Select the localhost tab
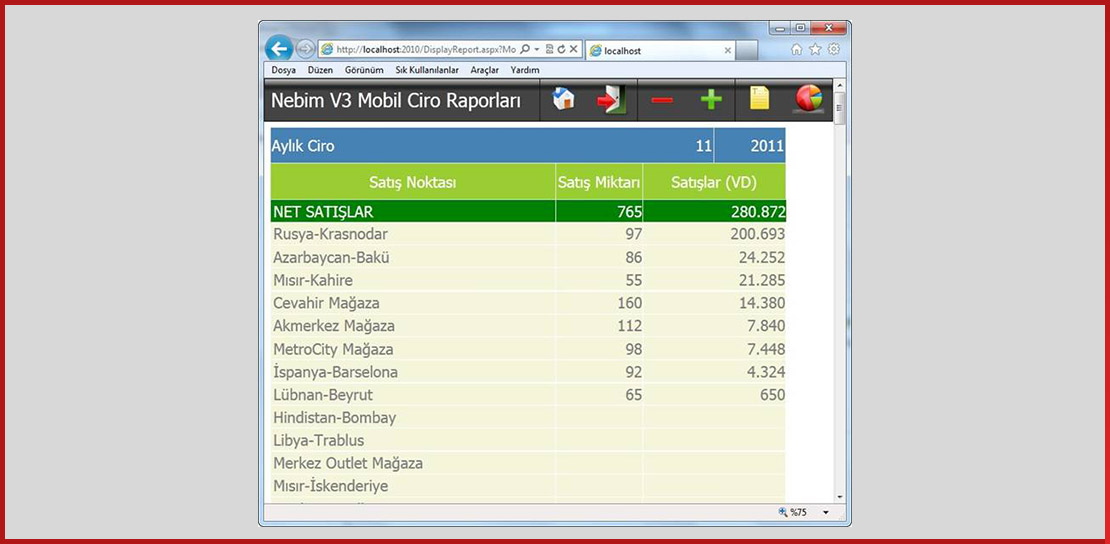The height and width of the screenshot is (544, 1110). [660, 50]
